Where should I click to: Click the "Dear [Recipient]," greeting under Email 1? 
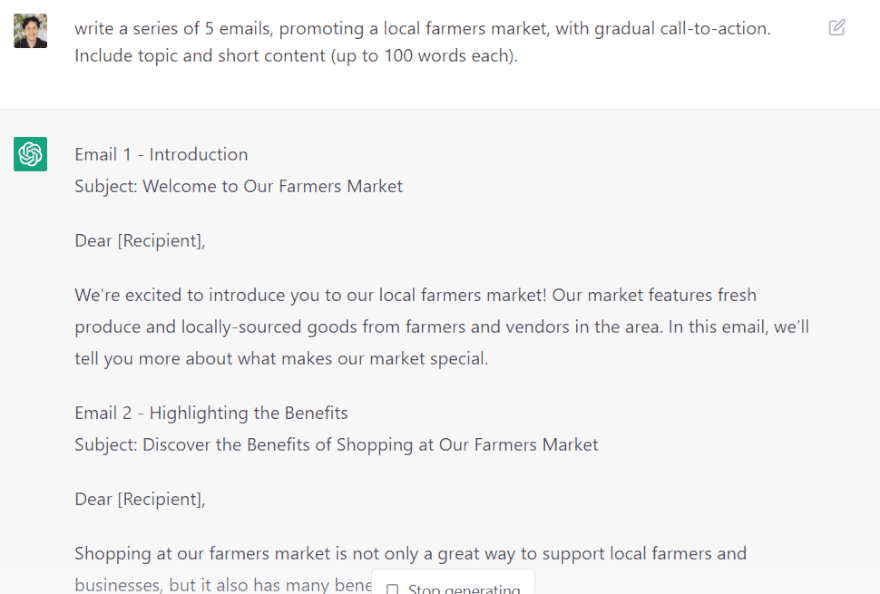point(140,240)
